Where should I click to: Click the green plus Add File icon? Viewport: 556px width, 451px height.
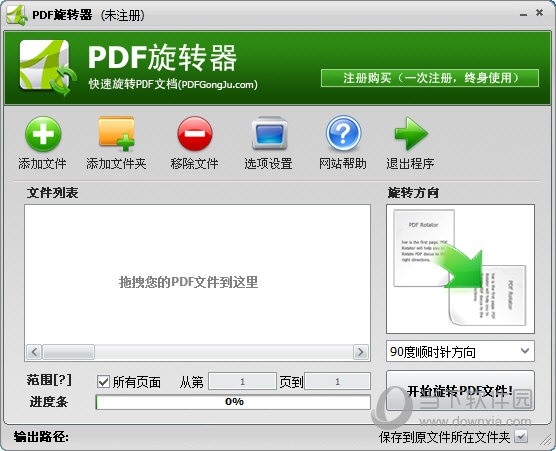point(43,134)
